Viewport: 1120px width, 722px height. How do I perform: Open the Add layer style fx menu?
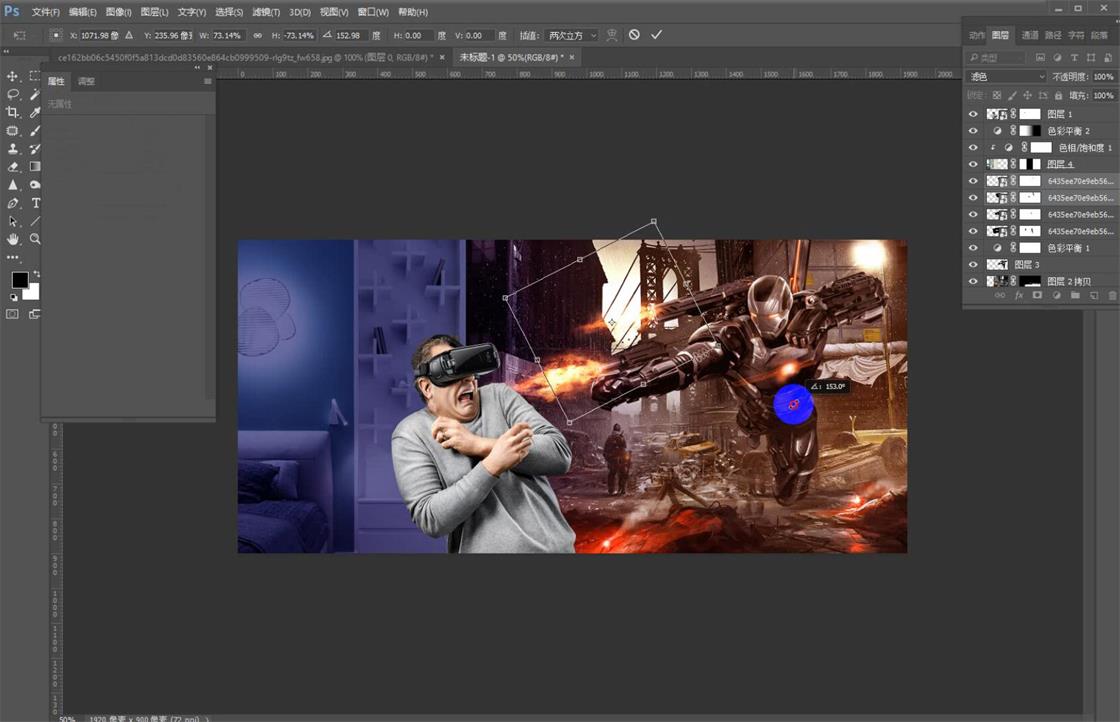(1019, 296)
